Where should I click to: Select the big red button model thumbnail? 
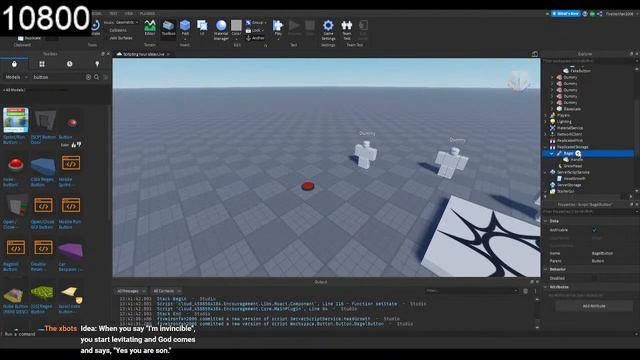(16, 164)
